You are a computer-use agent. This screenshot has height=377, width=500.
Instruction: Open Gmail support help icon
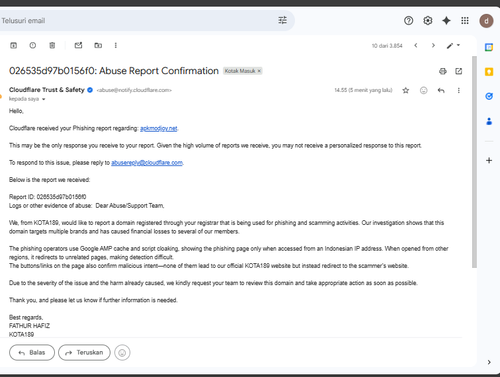(408, 21)
